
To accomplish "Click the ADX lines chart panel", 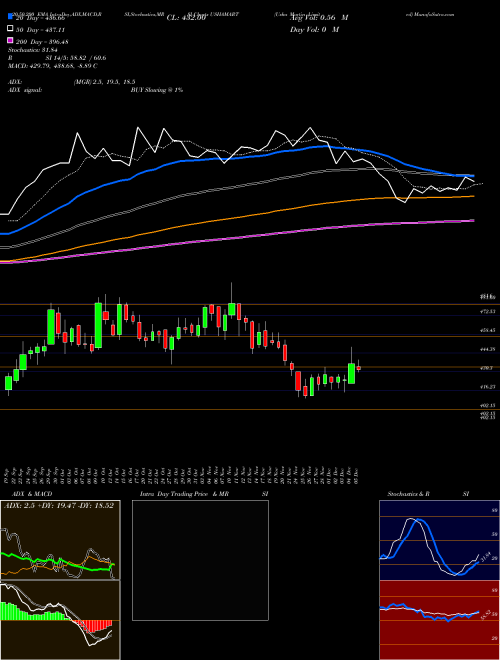I will click(60, 540).
